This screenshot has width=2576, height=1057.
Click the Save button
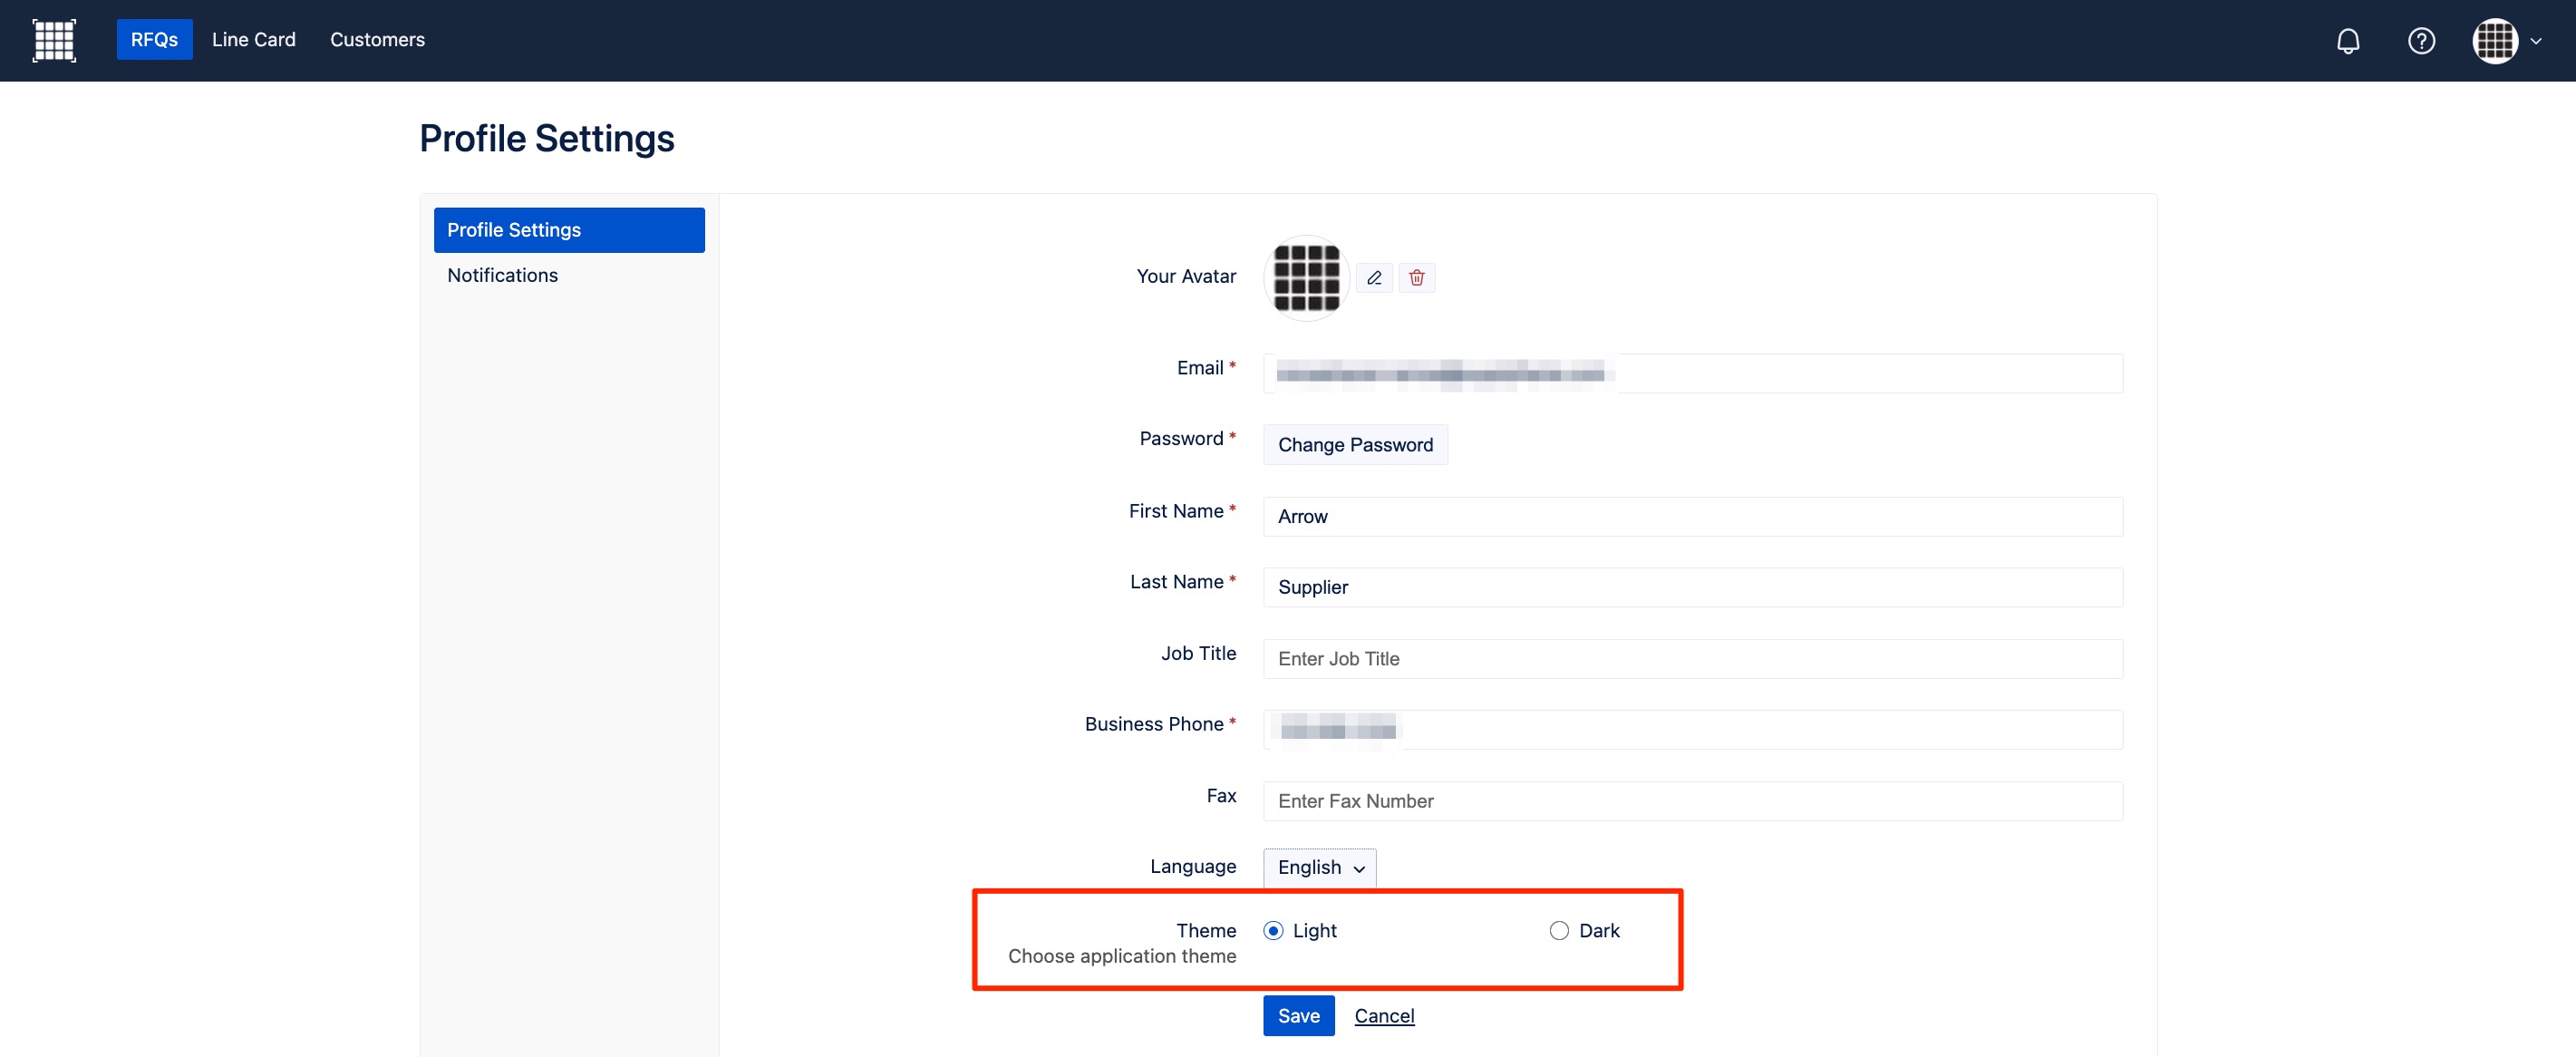pyautogui.click(x=1298, y=1014)
